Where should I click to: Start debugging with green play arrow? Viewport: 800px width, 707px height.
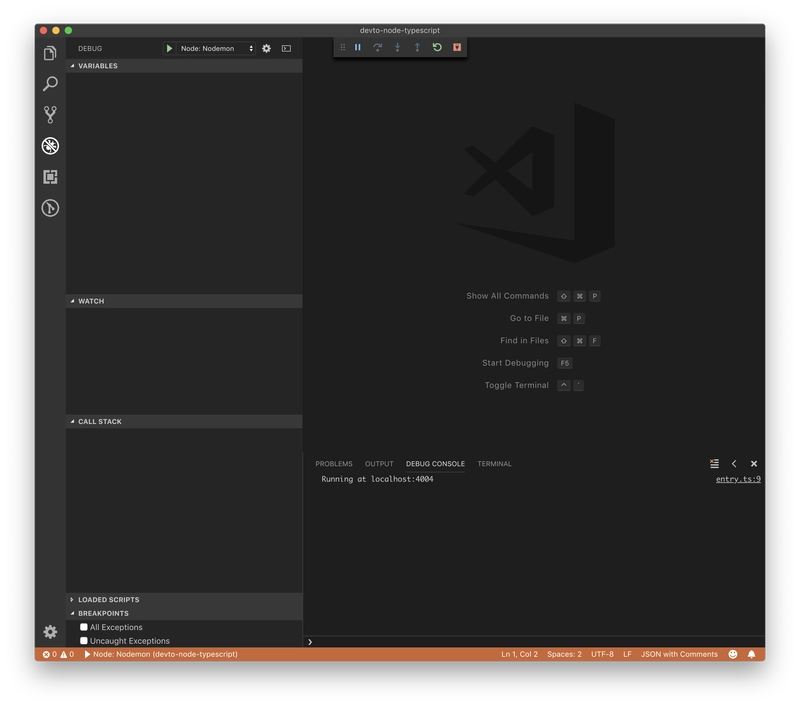click(169, 48)
